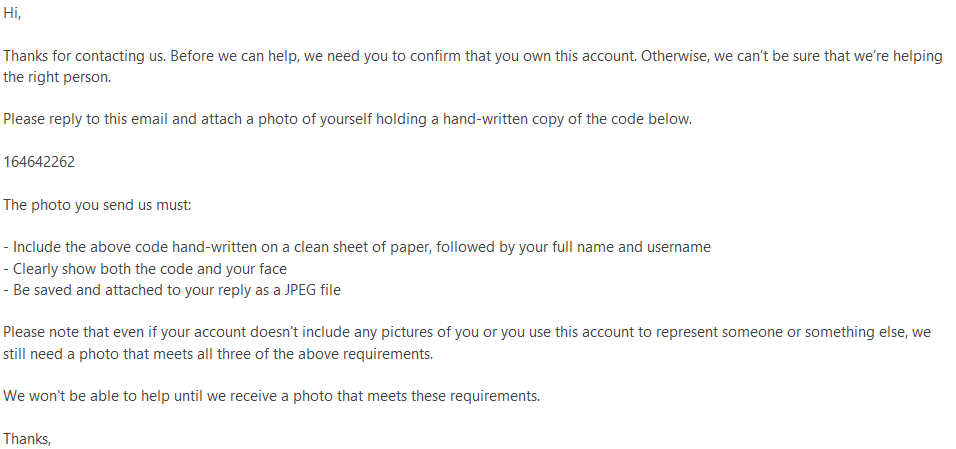The image size is (956, 449).
Task: Click the phrase "the right person."
Action: click(57, 78)
